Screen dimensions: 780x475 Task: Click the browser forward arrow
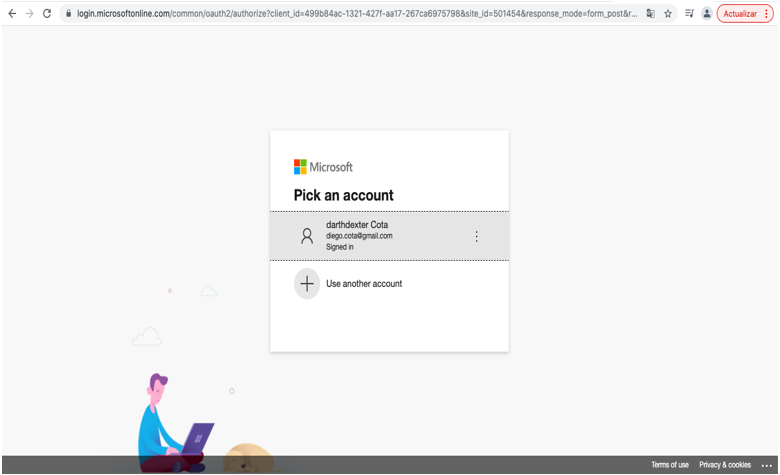point(29,14)
